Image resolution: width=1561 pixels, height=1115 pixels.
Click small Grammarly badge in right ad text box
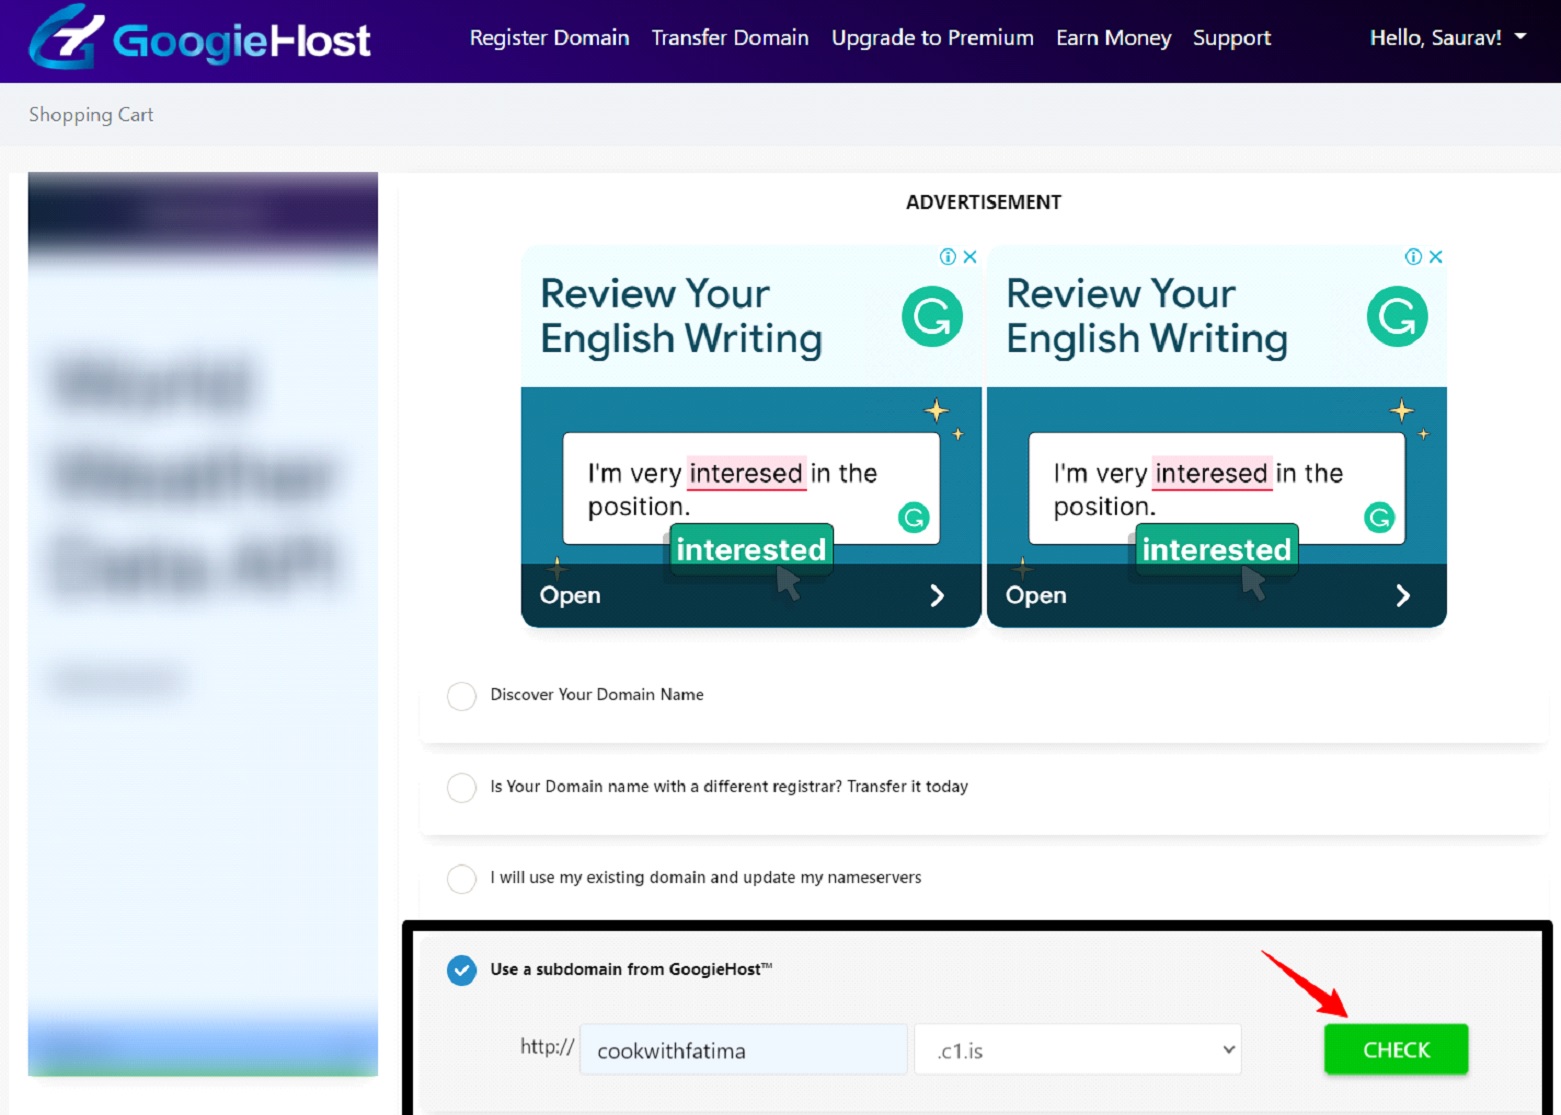tap(1379, 517)
